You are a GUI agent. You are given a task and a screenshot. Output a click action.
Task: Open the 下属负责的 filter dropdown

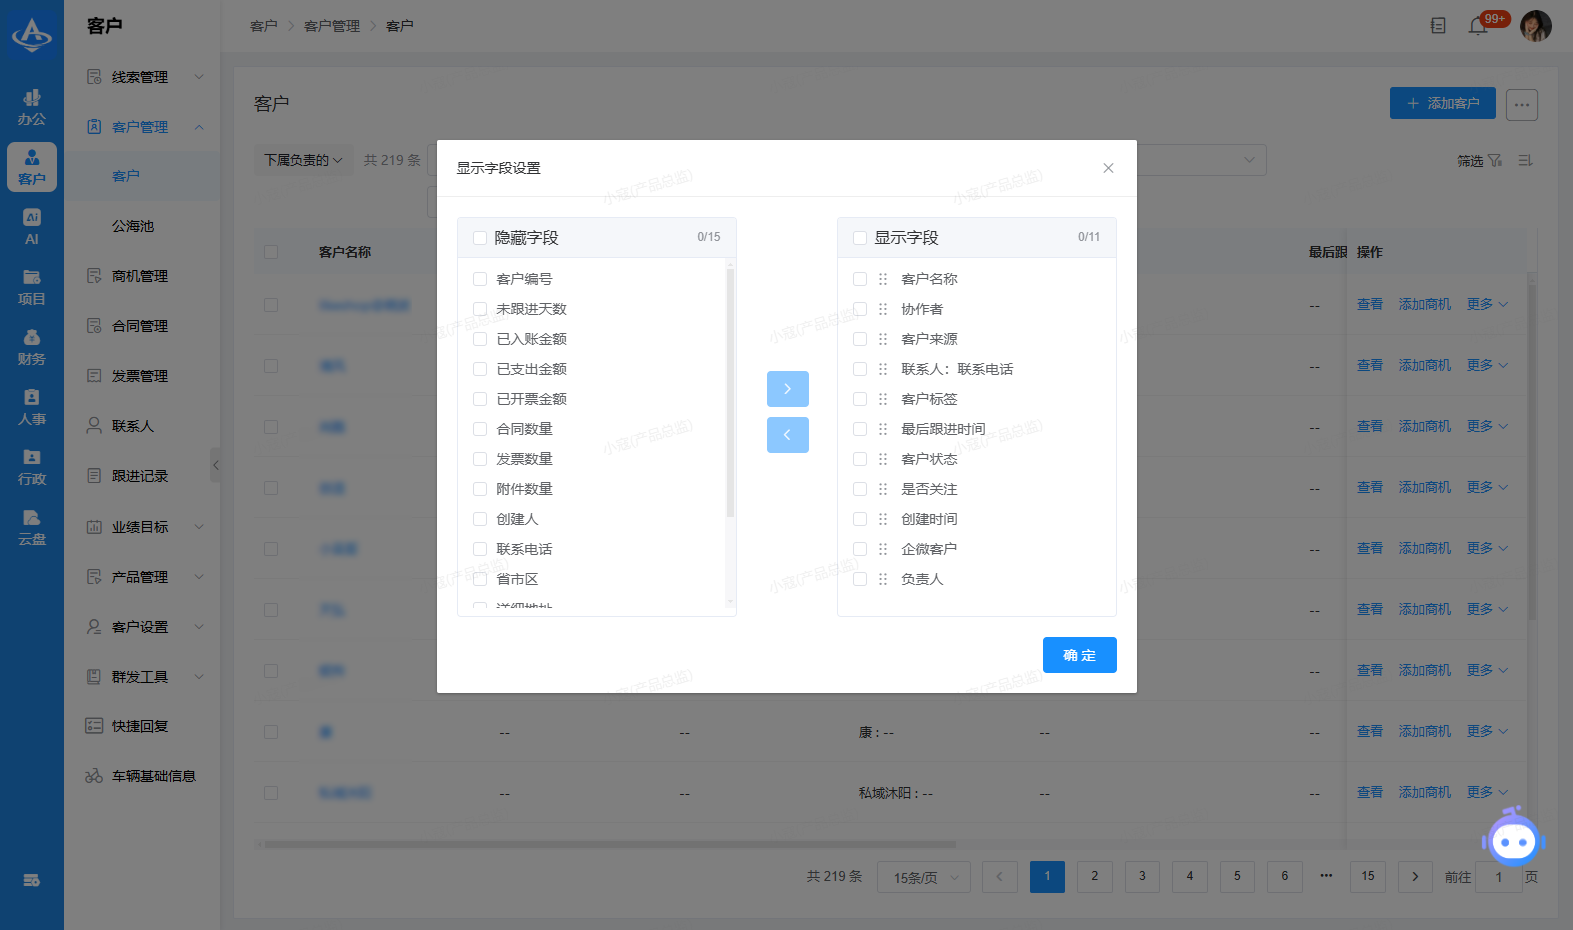click(x=303, y=160)
